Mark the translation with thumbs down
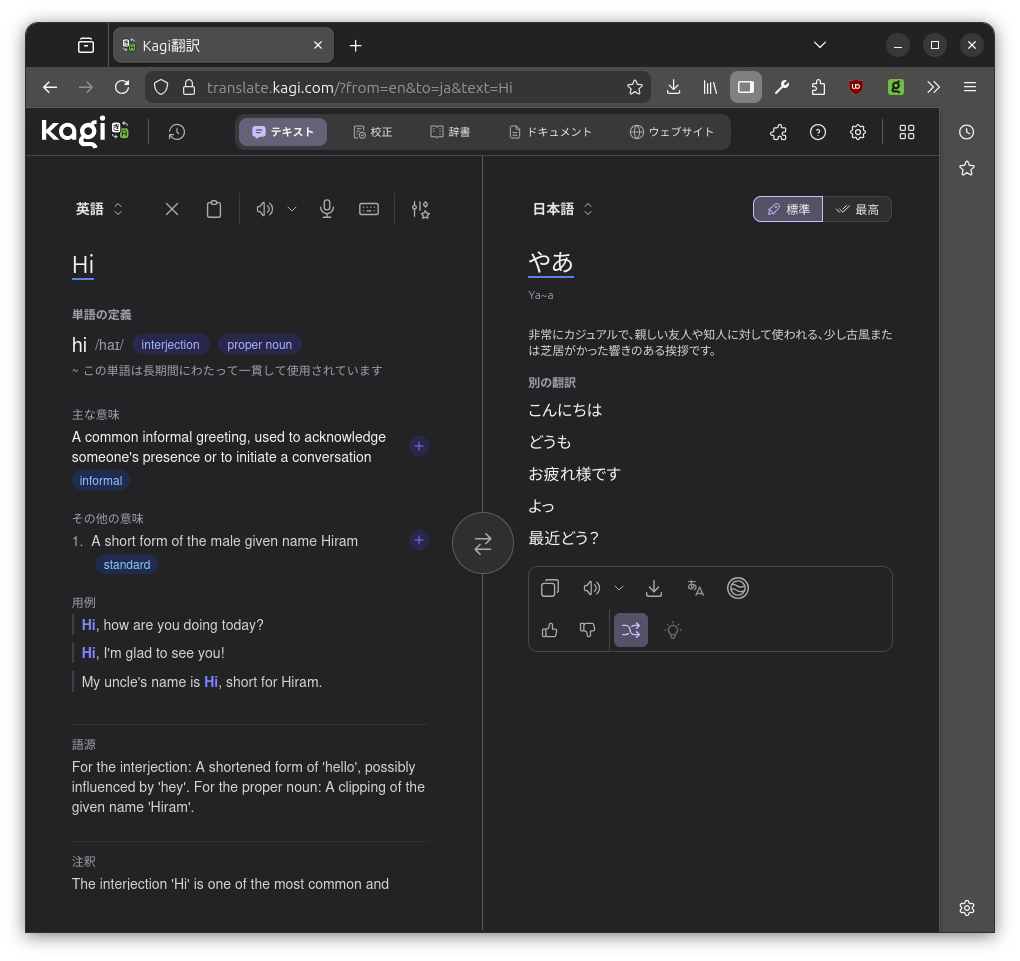This screenshot has width=1020, height=961. pos(588,630)
